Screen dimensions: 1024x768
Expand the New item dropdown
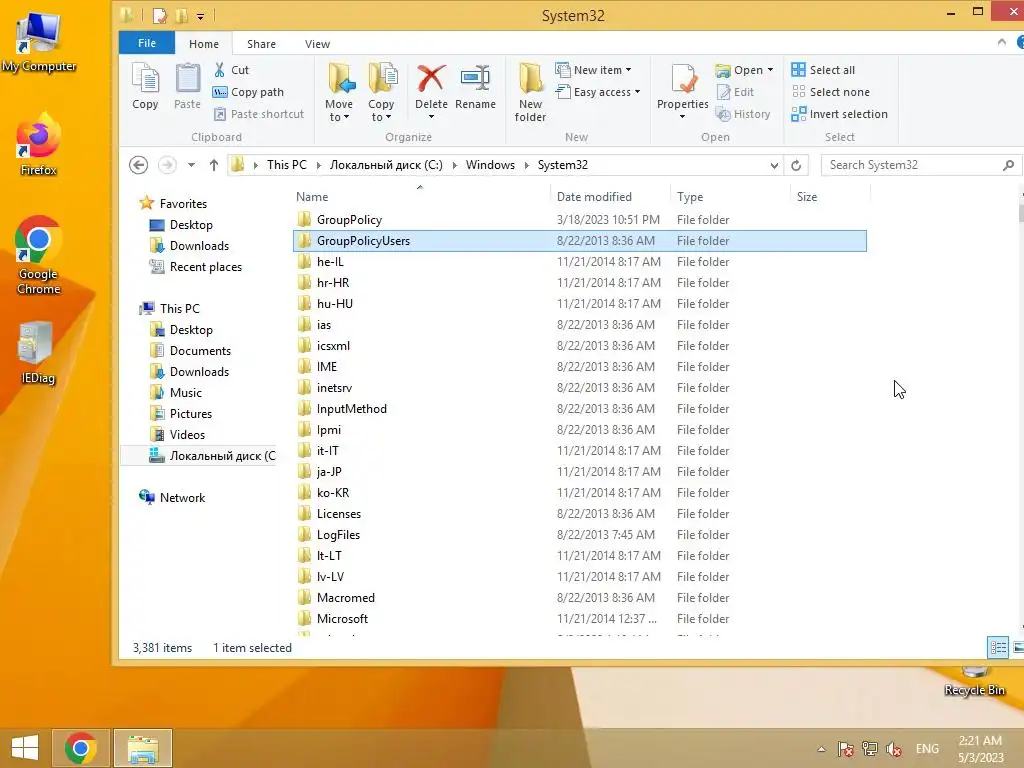coord(628,70)
